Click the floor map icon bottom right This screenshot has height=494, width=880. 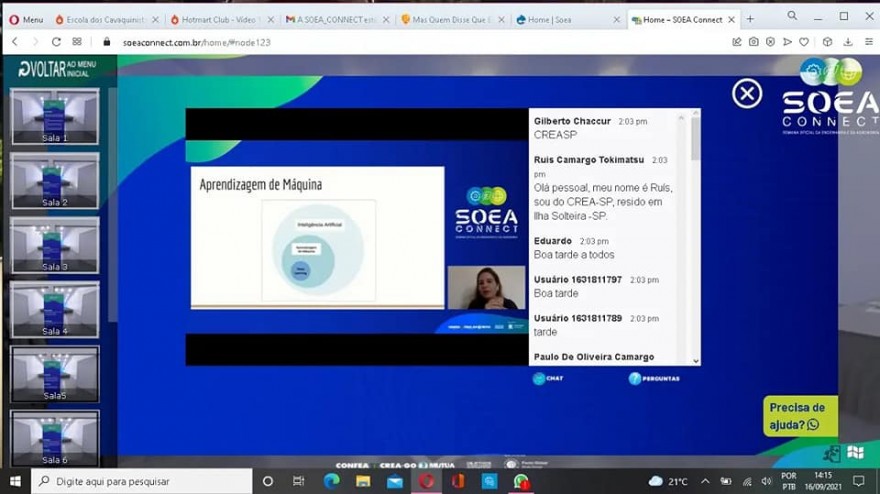(x=855, y=452)
